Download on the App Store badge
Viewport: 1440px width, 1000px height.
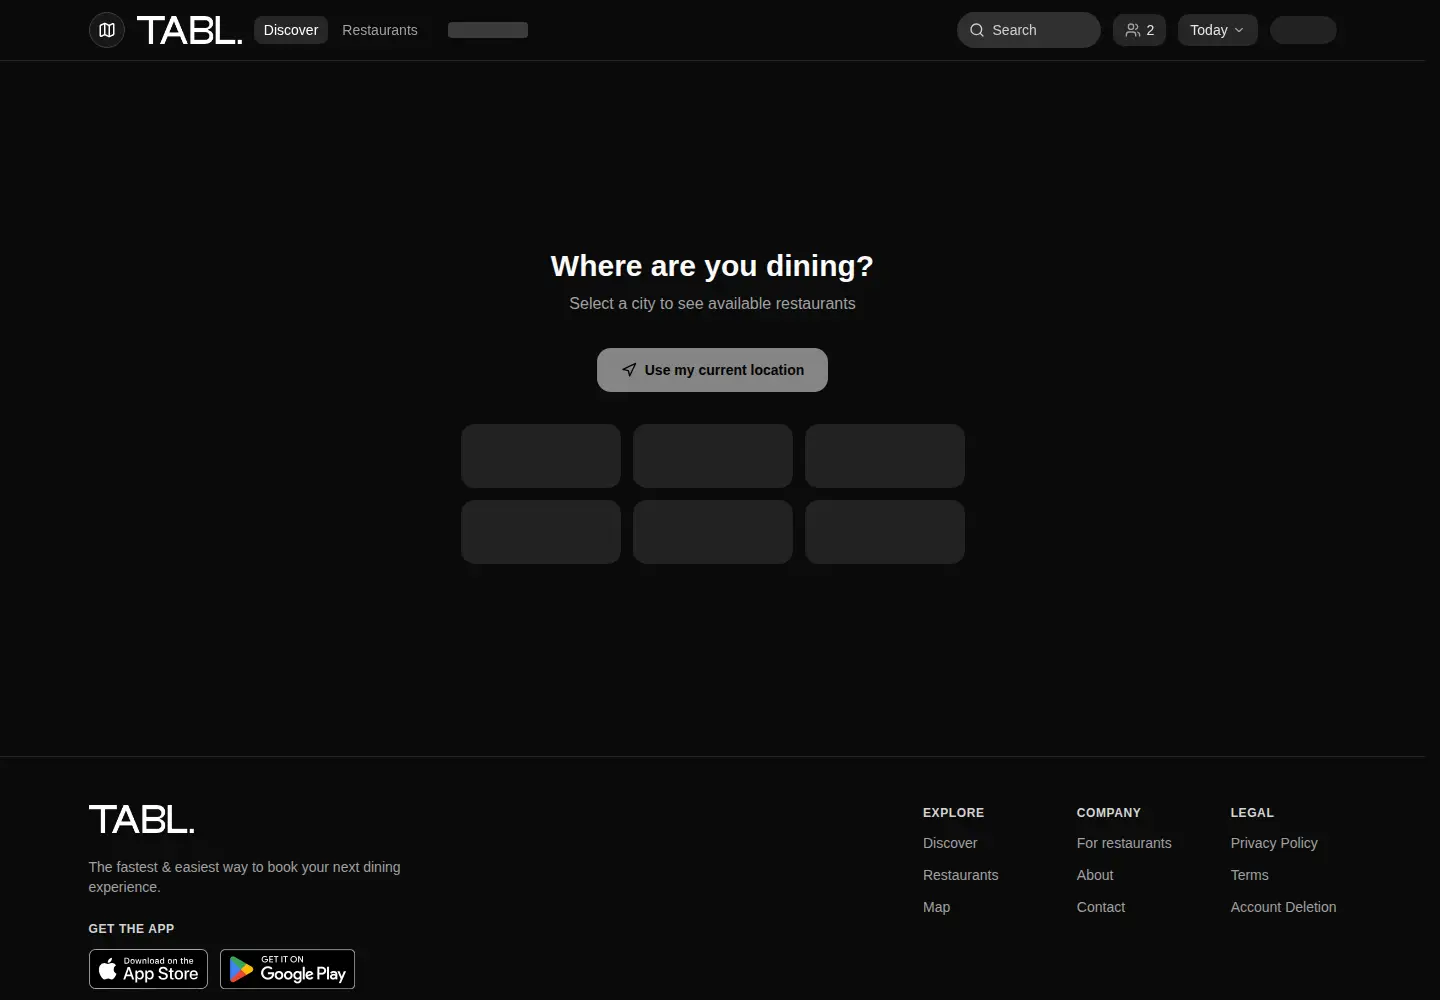[148, 969]
